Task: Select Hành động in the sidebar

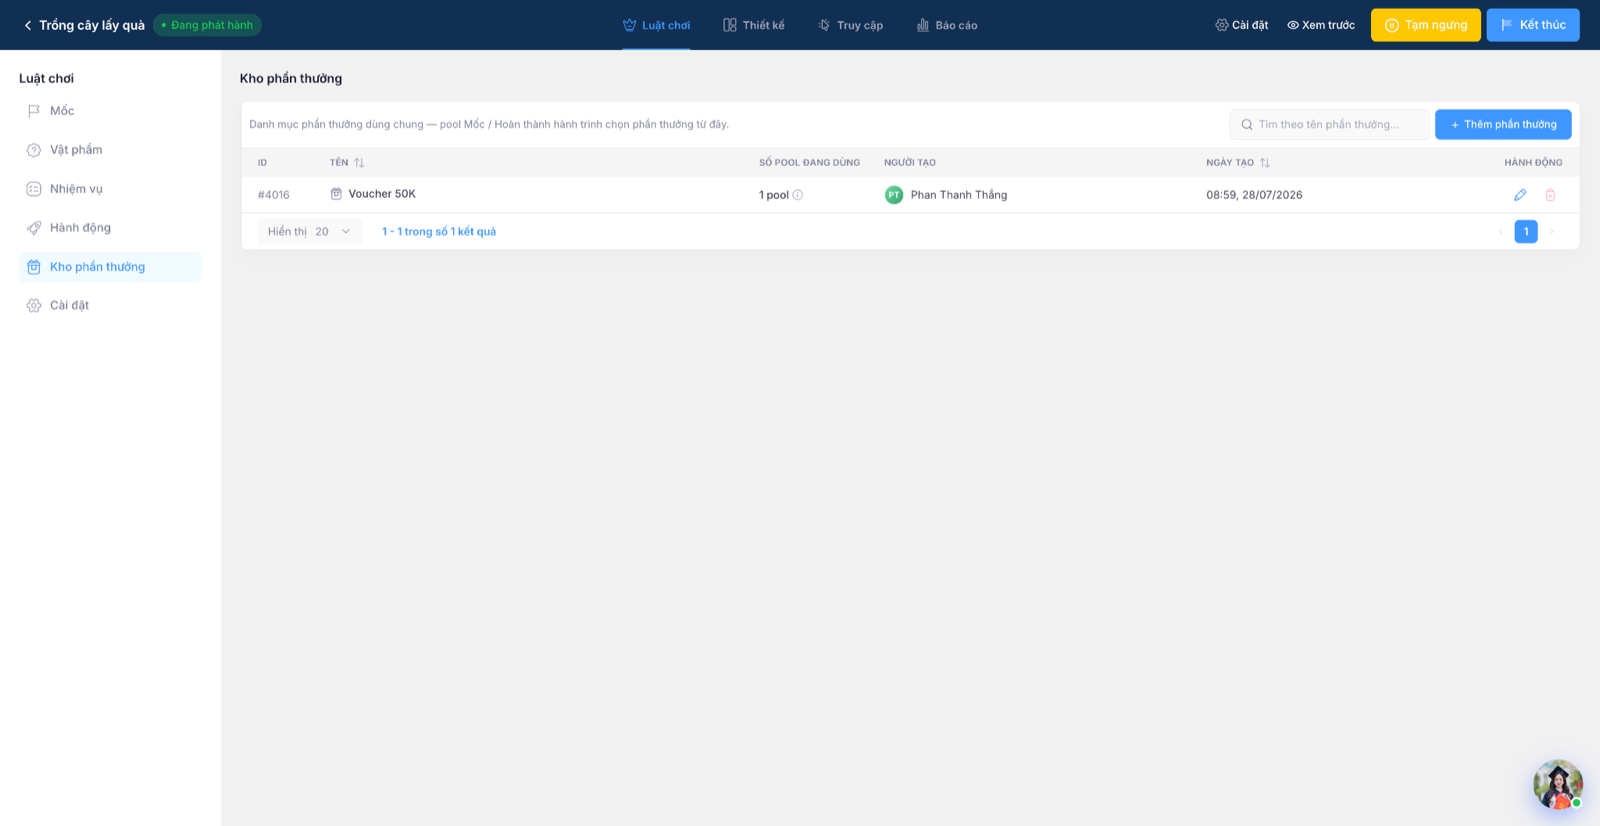Action: (x=110, y=228)
